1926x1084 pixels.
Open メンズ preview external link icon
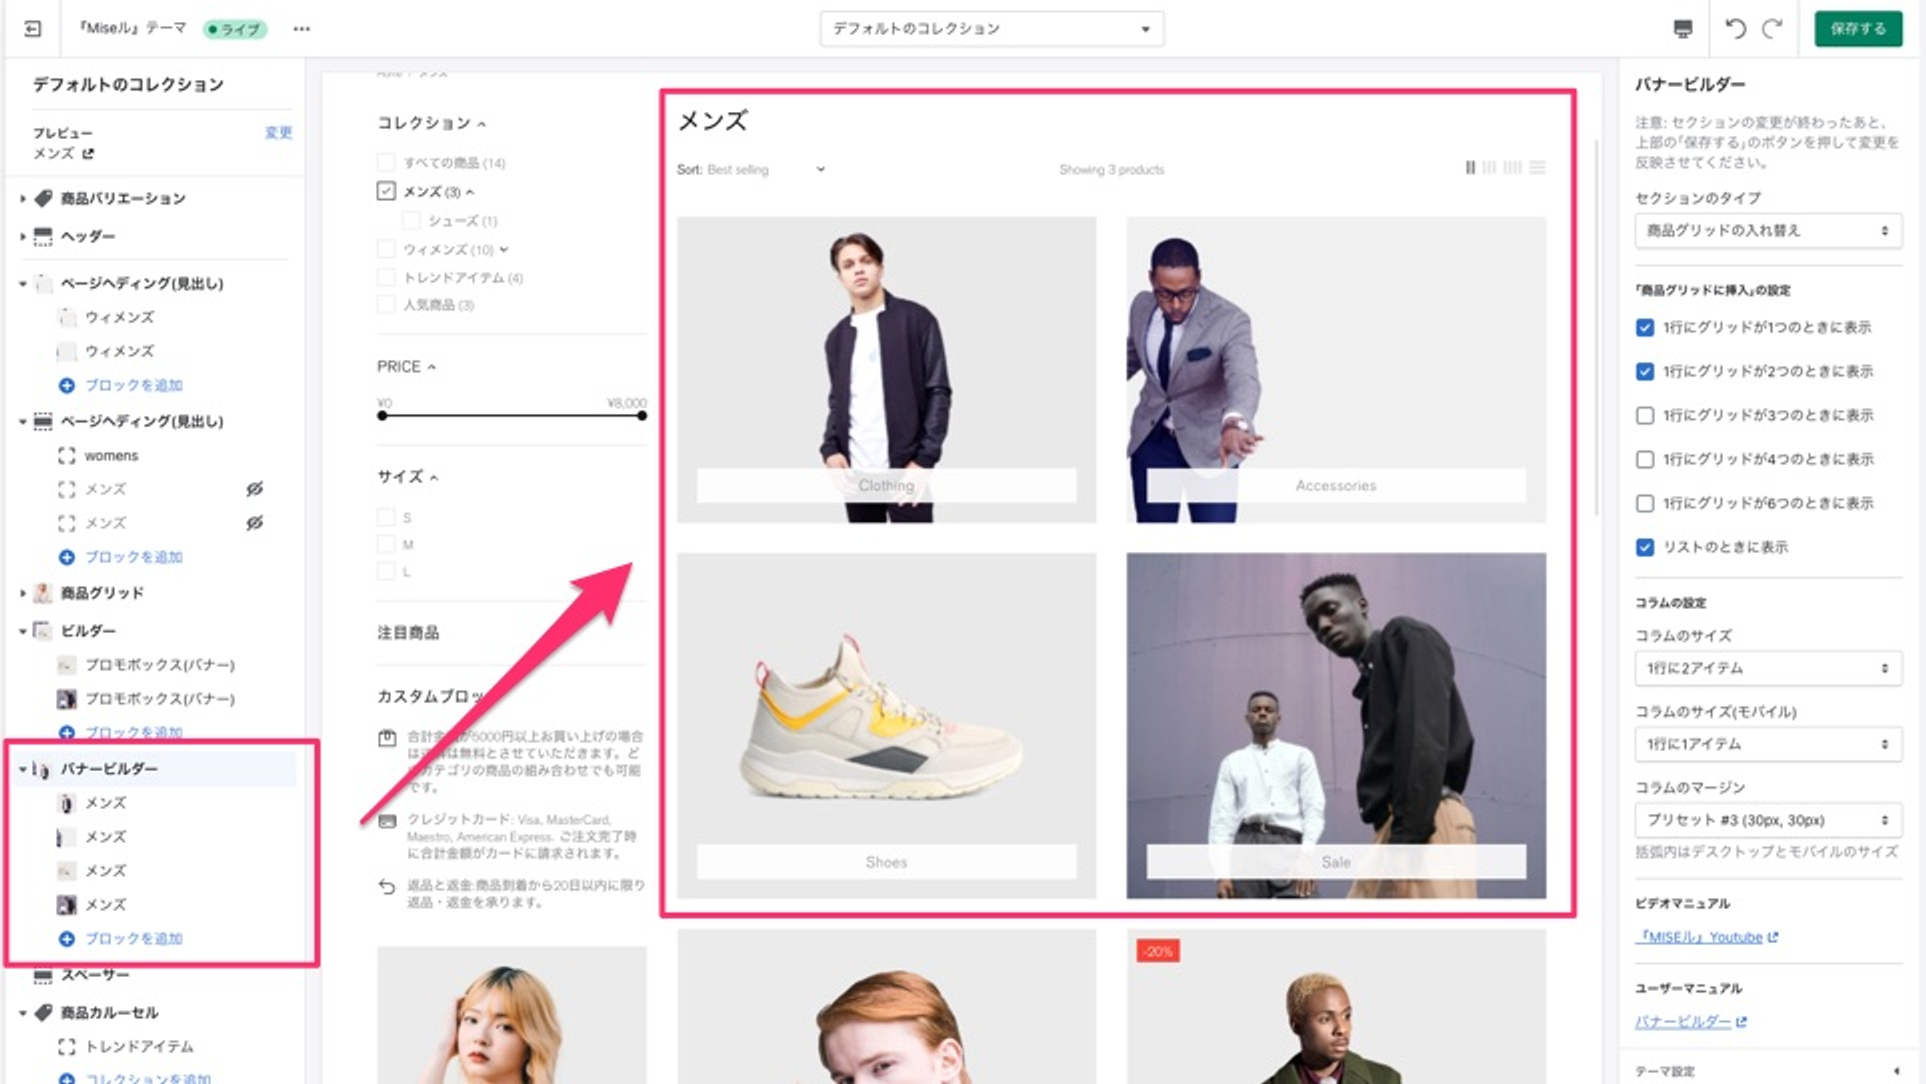point(88,153)
